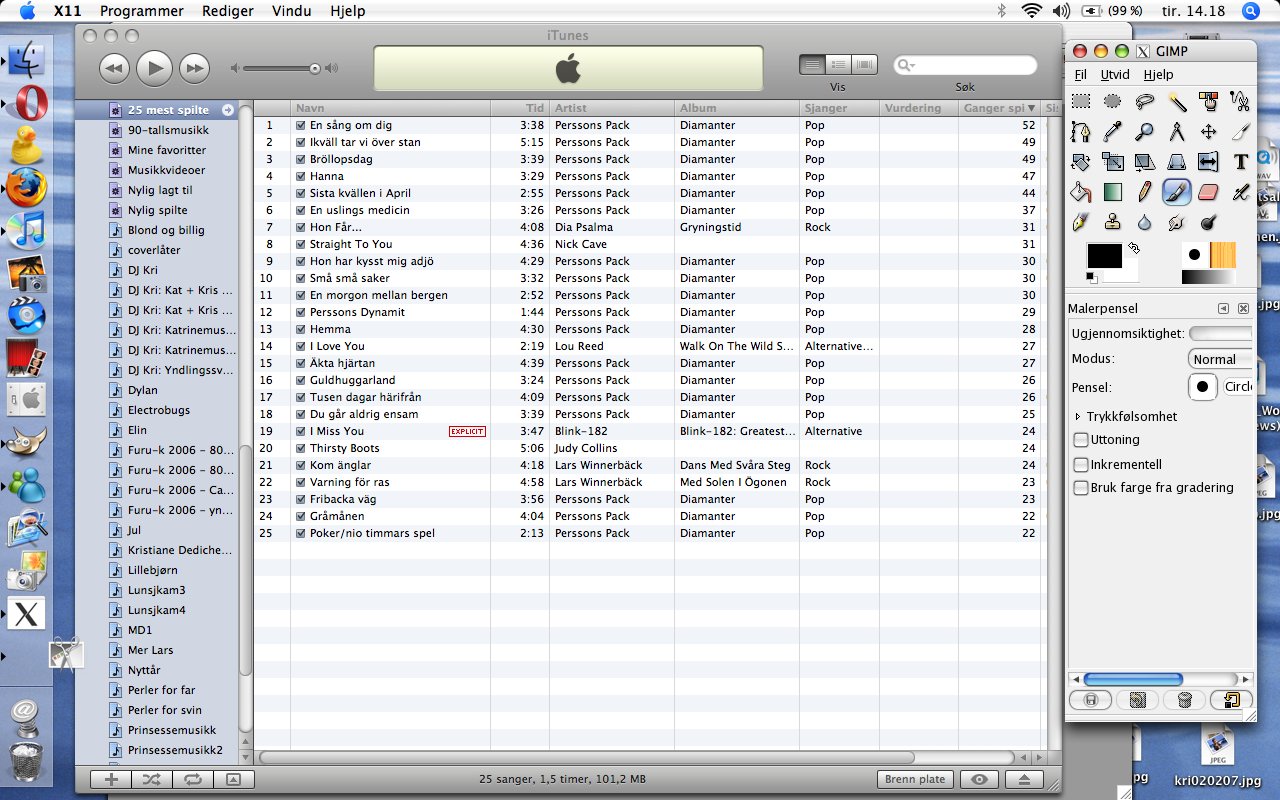Uncheck the song 'En sång om dig'
Screen dimensions: 1280x800
click(x=300, y=126)
